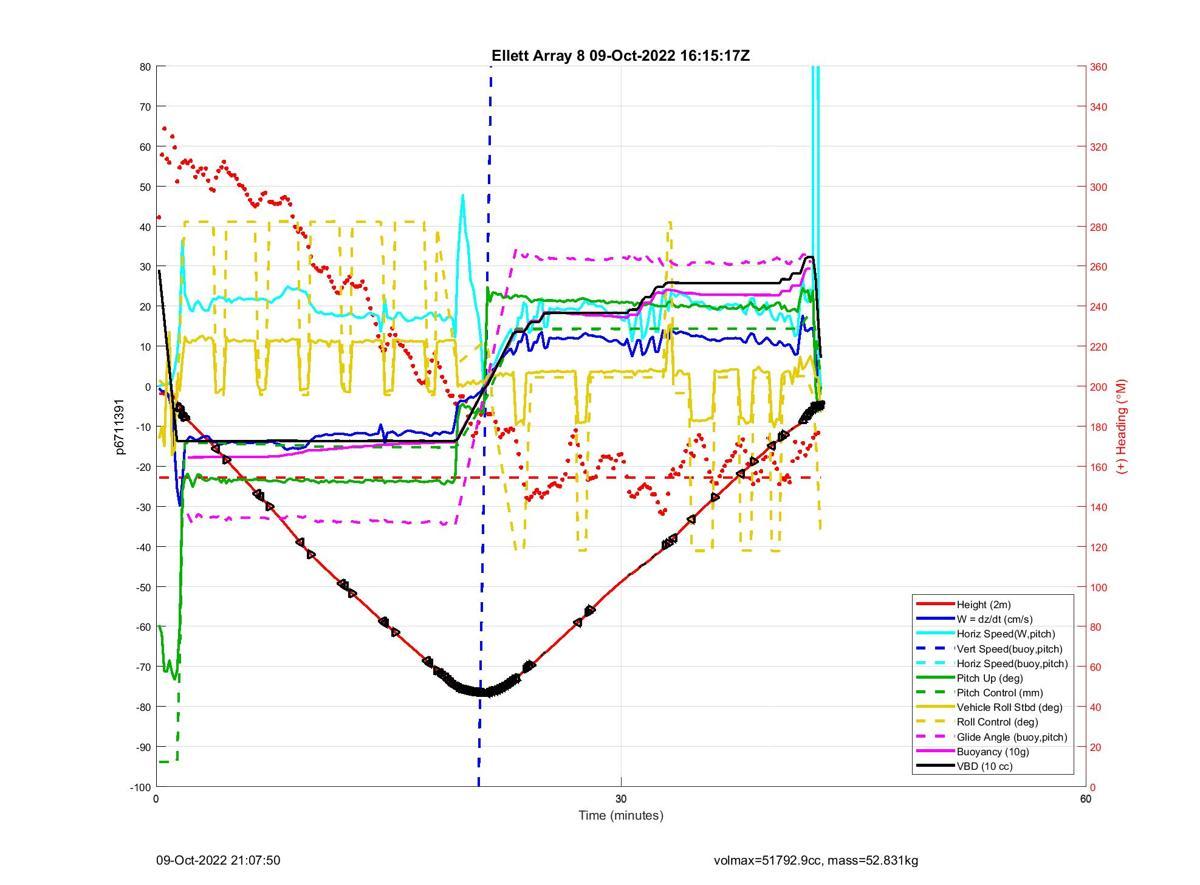Image resolution: width=1200 pixels, height=885 pixels.
Task: Select the Roll Control (deg) legend entry
Action: (991, 722)
